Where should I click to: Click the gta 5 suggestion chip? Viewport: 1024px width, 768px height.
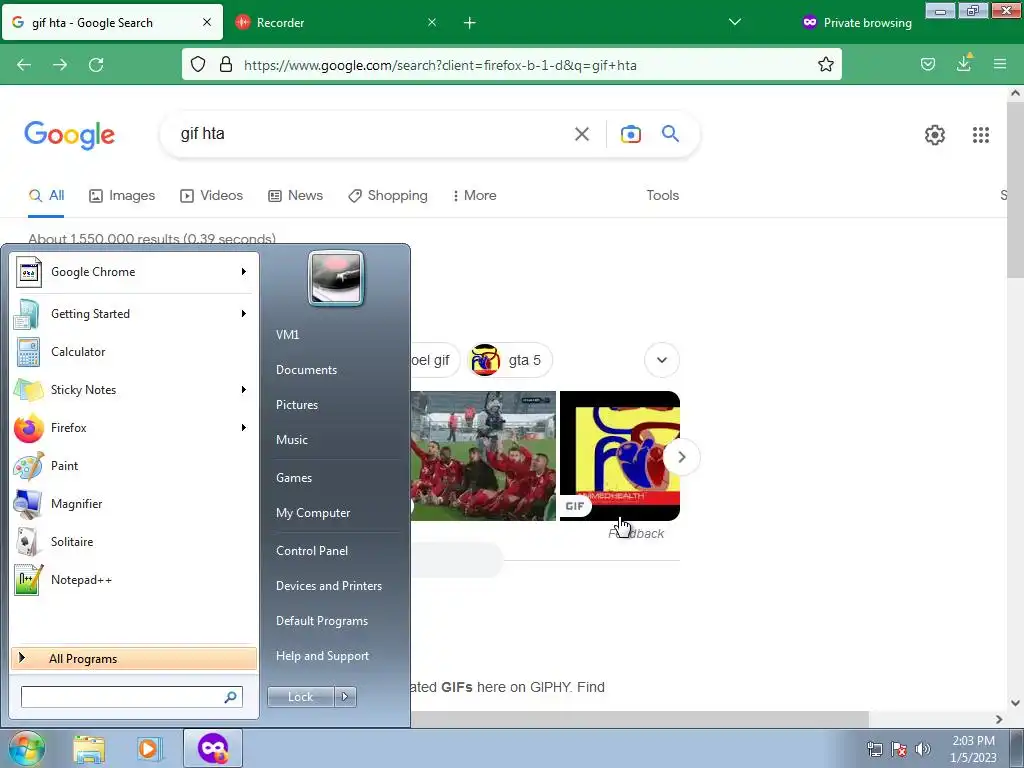[x=511, y=360]
